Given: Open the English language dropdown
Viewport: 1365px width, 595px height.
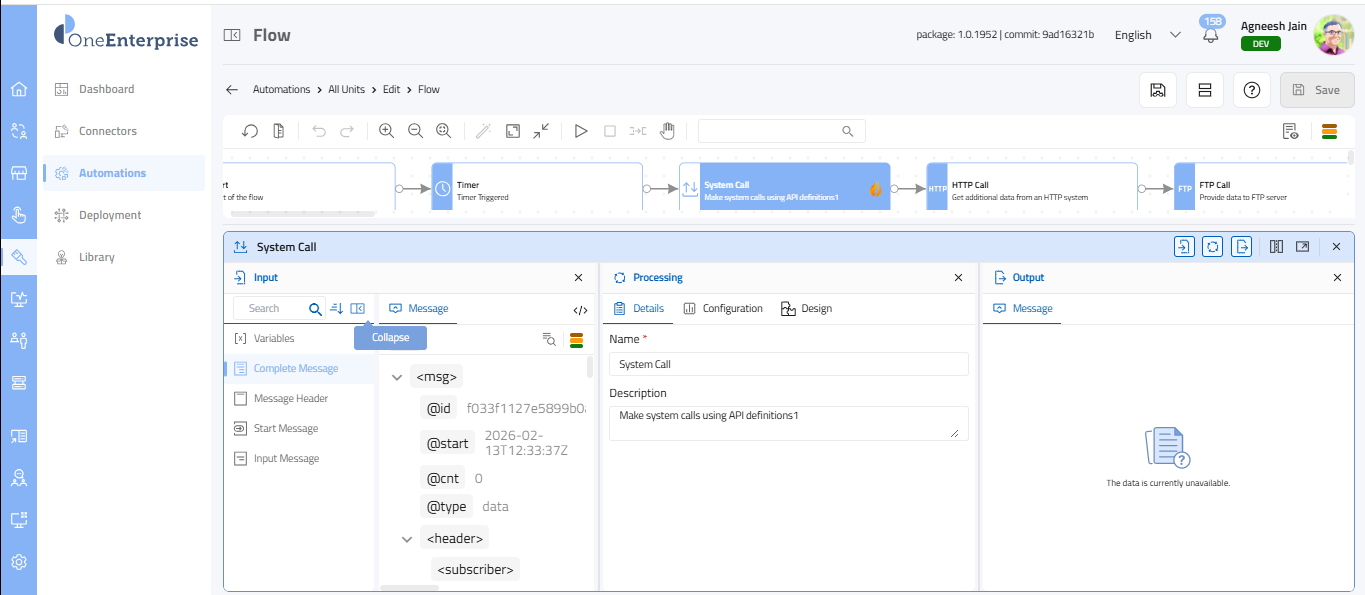Looking at the screenshot, I should [x=1147, y=35].
